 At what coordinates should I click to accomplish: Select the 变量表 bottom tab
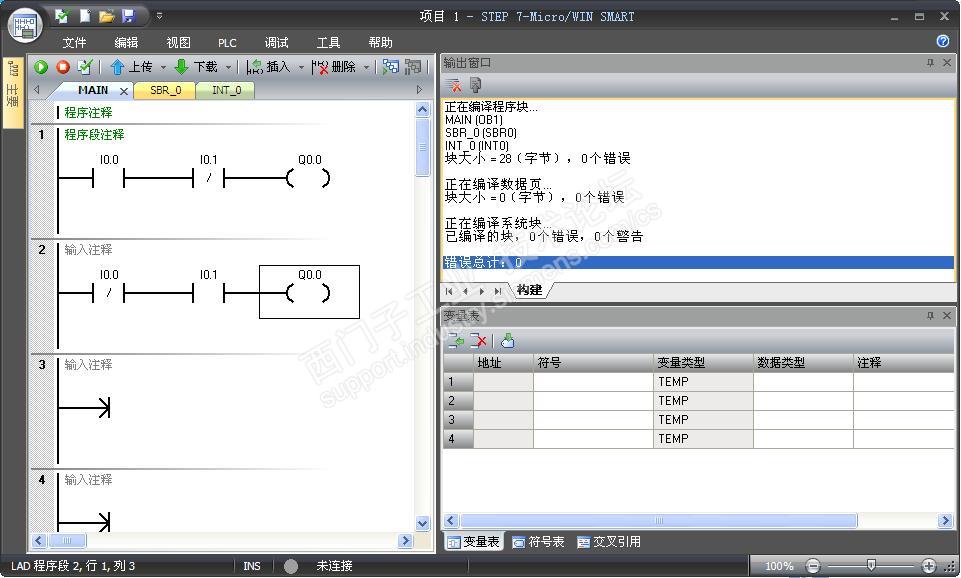click(474, 542)
